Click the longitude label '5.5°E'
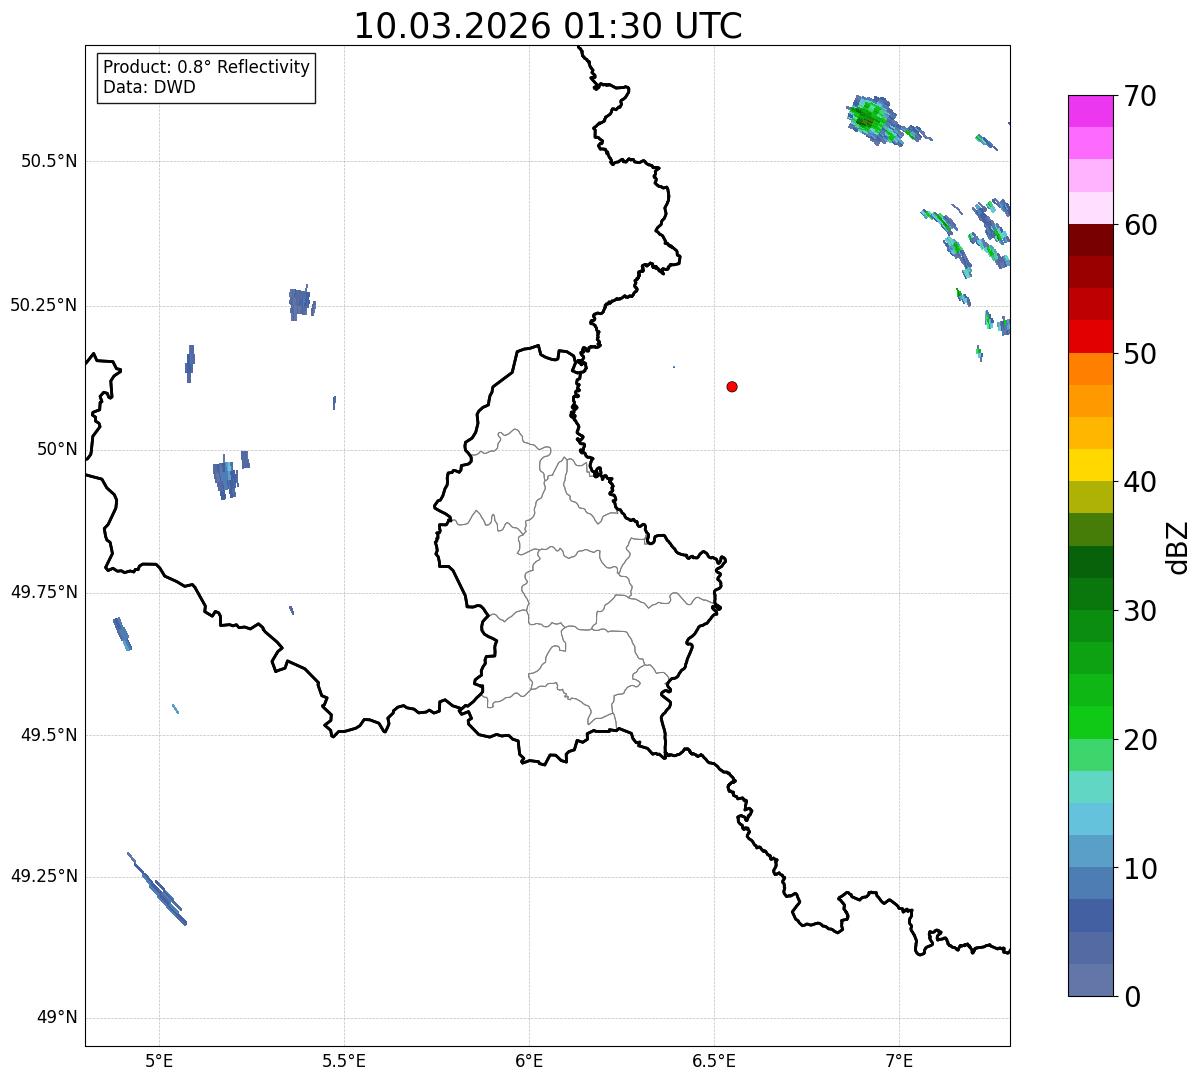This screenshot has height=1081, width=1202. [x=344, y=1060]
